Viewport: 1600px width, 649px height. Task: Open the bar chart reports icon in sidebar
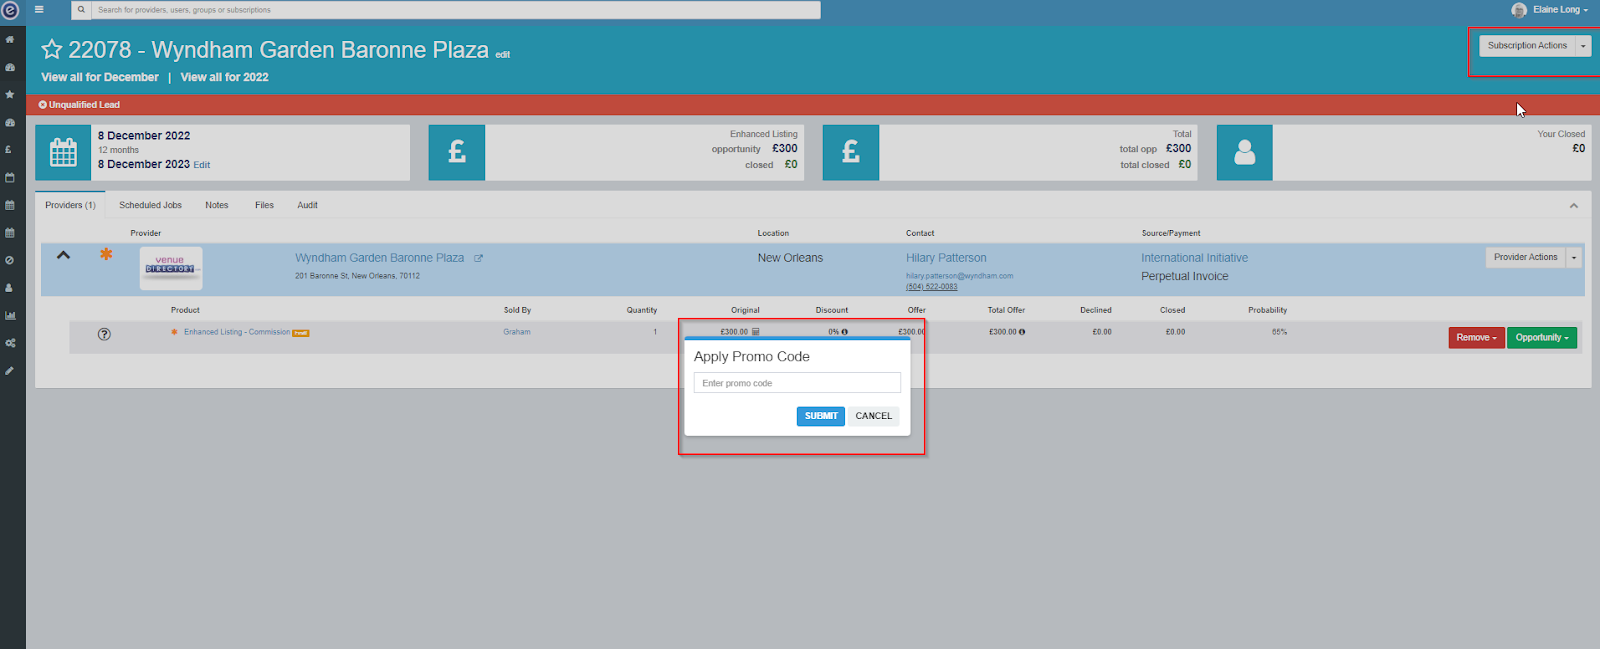(x=10, y=315)
